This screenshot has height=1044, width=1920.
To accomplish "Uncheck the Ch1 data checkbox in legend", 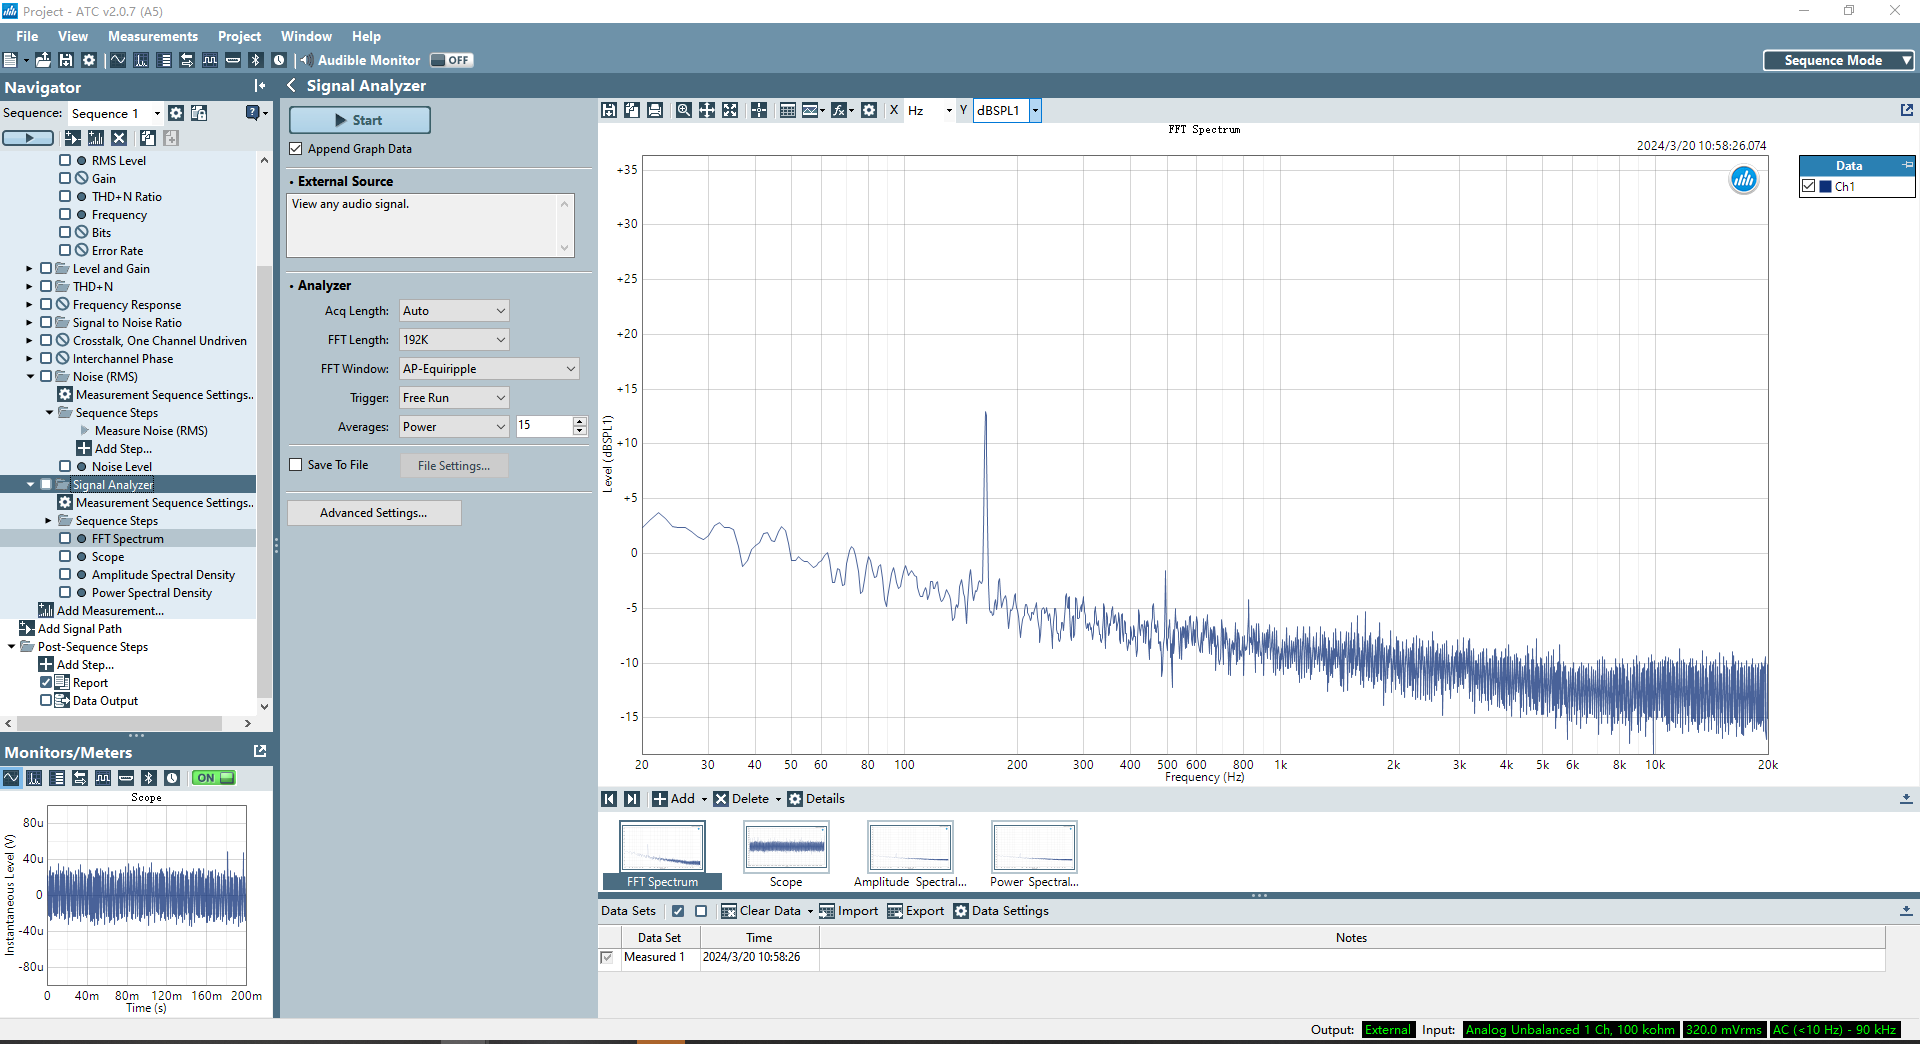I will [x=1809, y=186].
